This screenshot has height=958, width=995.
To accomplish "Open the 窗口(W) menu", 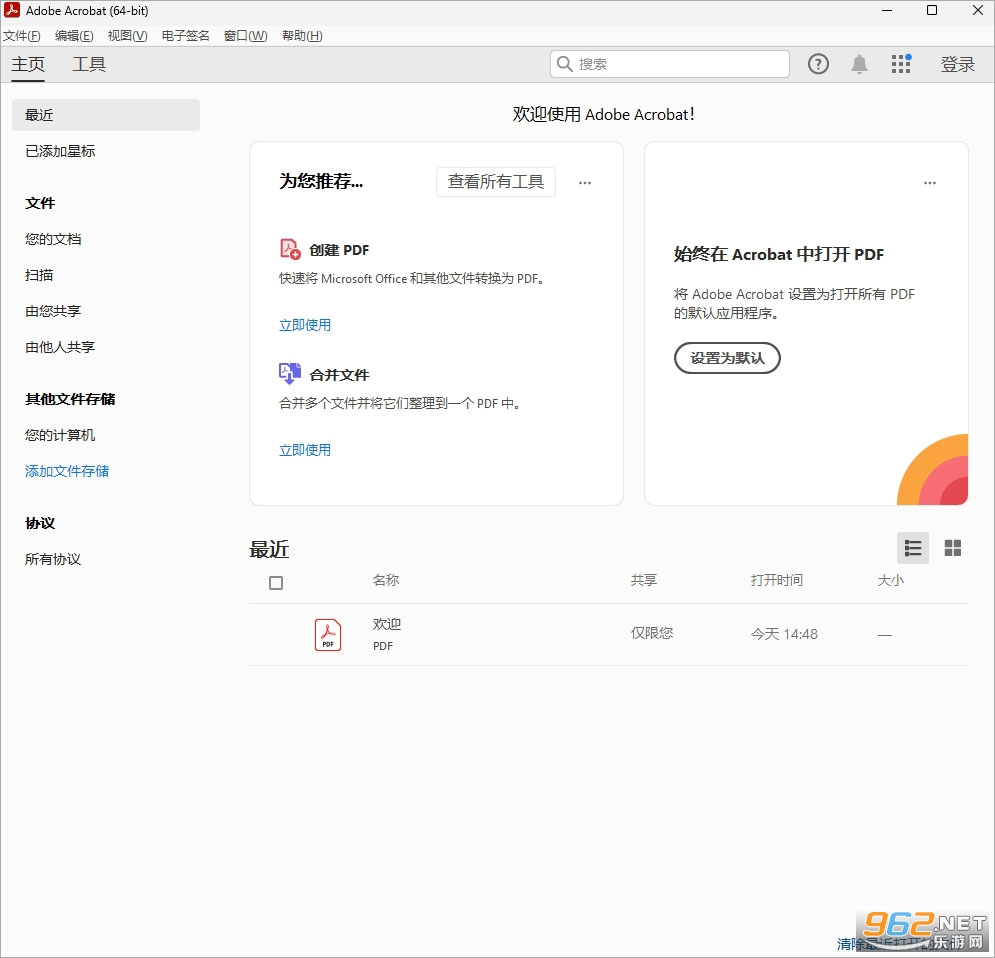I will [246, 36].
